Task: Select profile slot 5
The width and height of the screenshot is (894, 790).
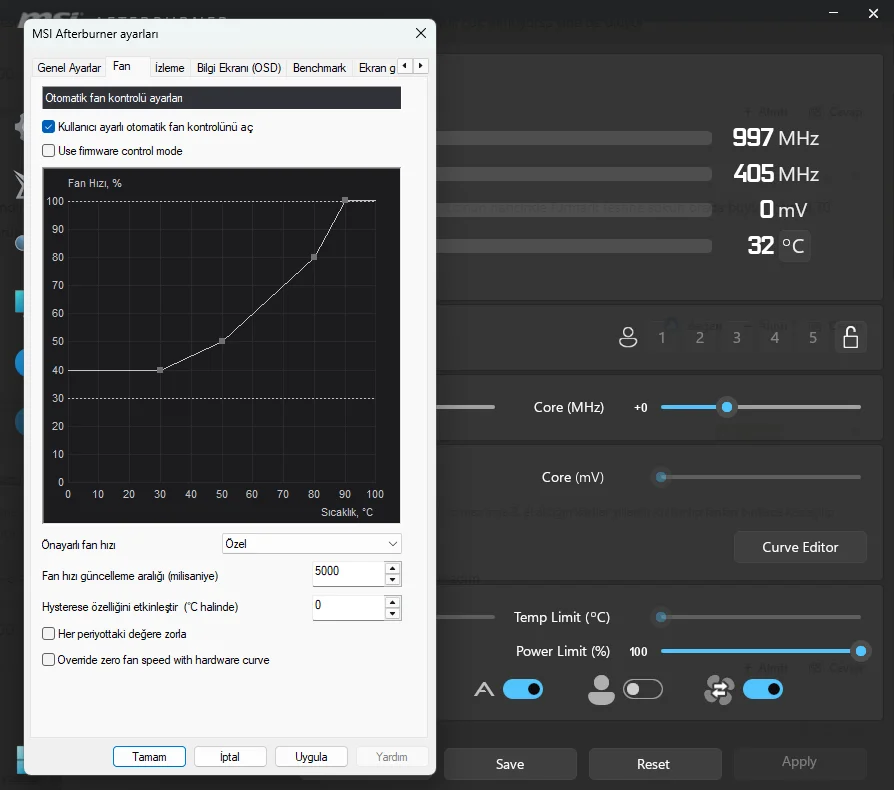Action: [813, 338]
